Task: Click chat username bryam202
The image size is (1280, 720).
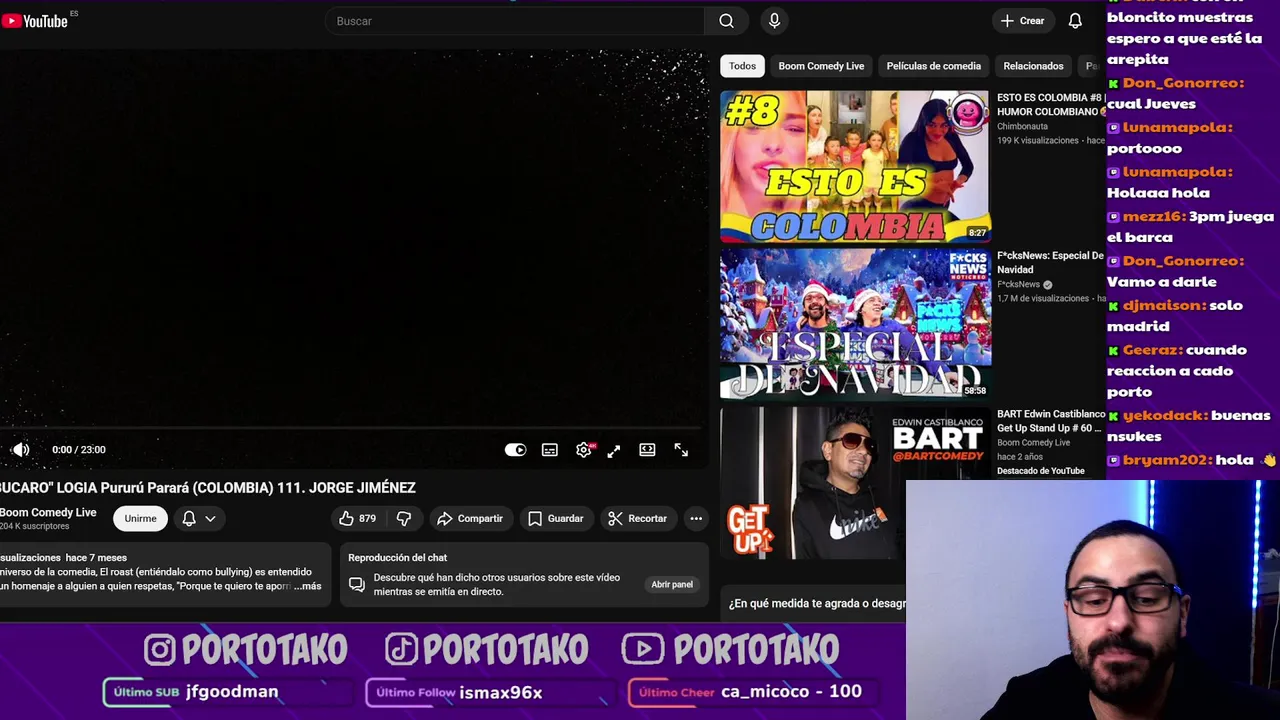Action: (x=1168, y=460)
